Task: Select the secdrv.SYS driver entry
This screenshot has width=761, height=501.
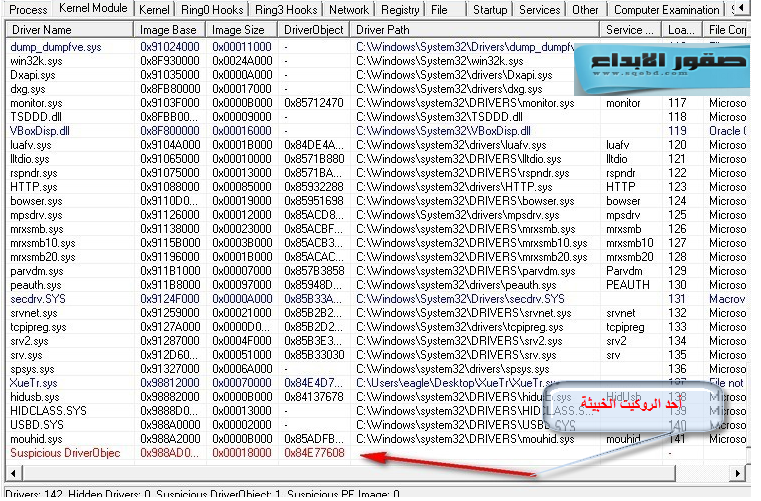Action: [x=39, y=299]
